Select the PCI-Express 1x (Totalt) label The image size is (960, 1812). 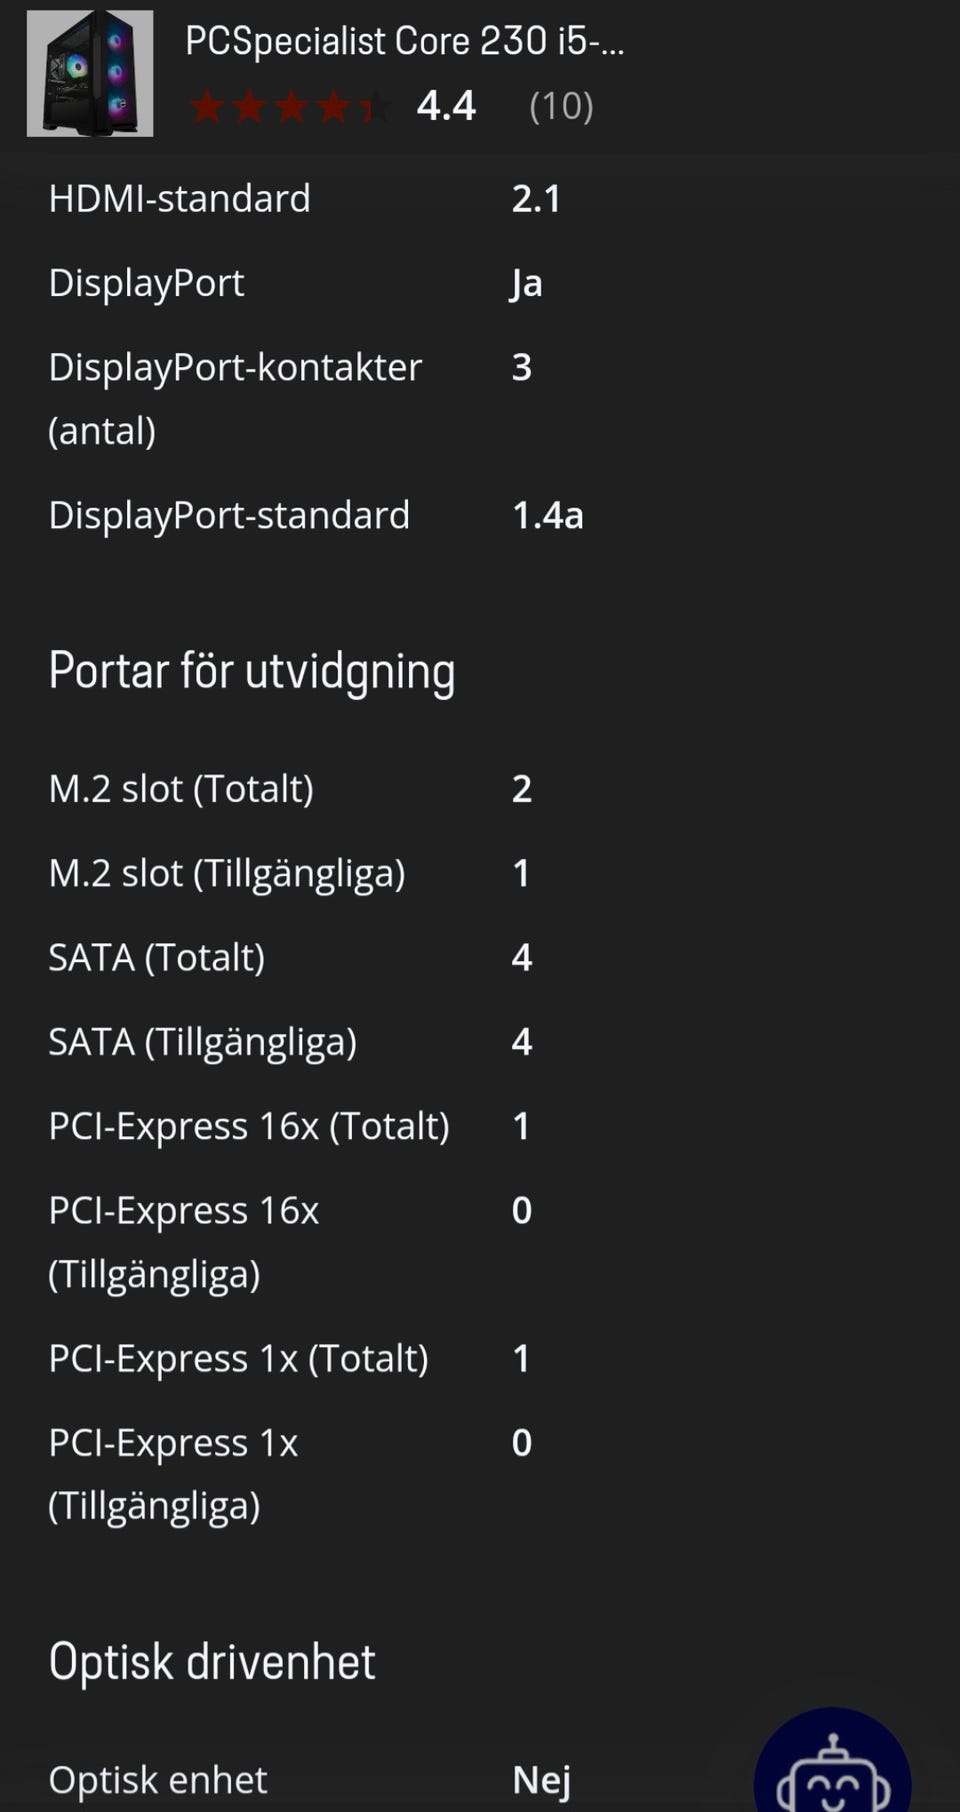[238, 1358]
